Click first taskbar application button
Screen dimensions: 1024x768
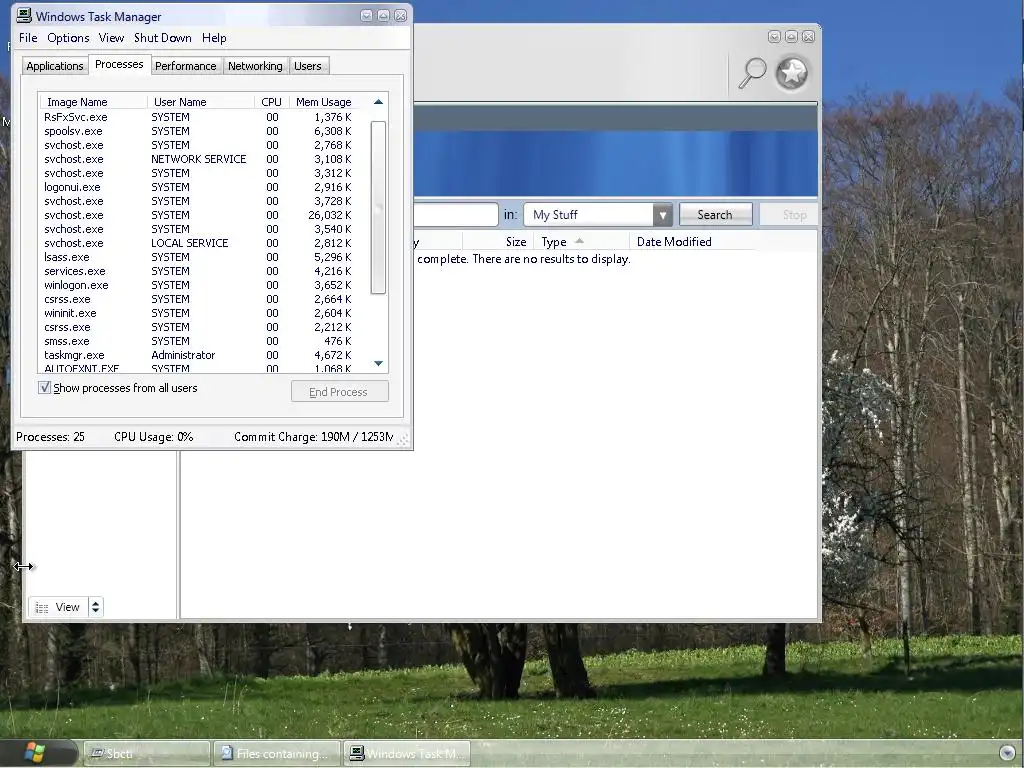(x=147, y=753)
